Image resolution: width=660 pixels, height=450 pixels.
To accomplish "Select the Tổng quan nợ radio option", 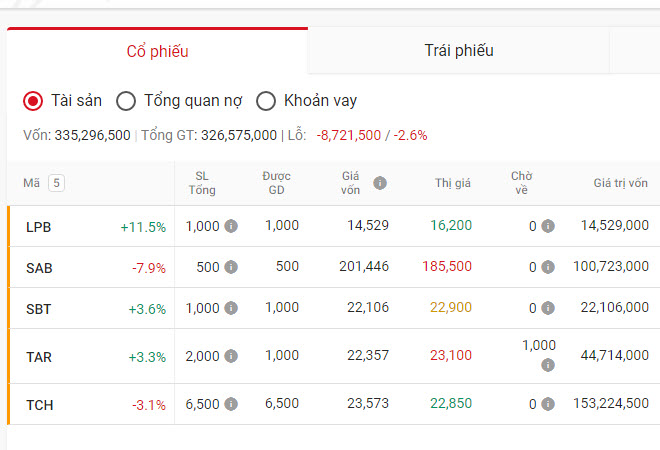I will [x=126, y=100].
